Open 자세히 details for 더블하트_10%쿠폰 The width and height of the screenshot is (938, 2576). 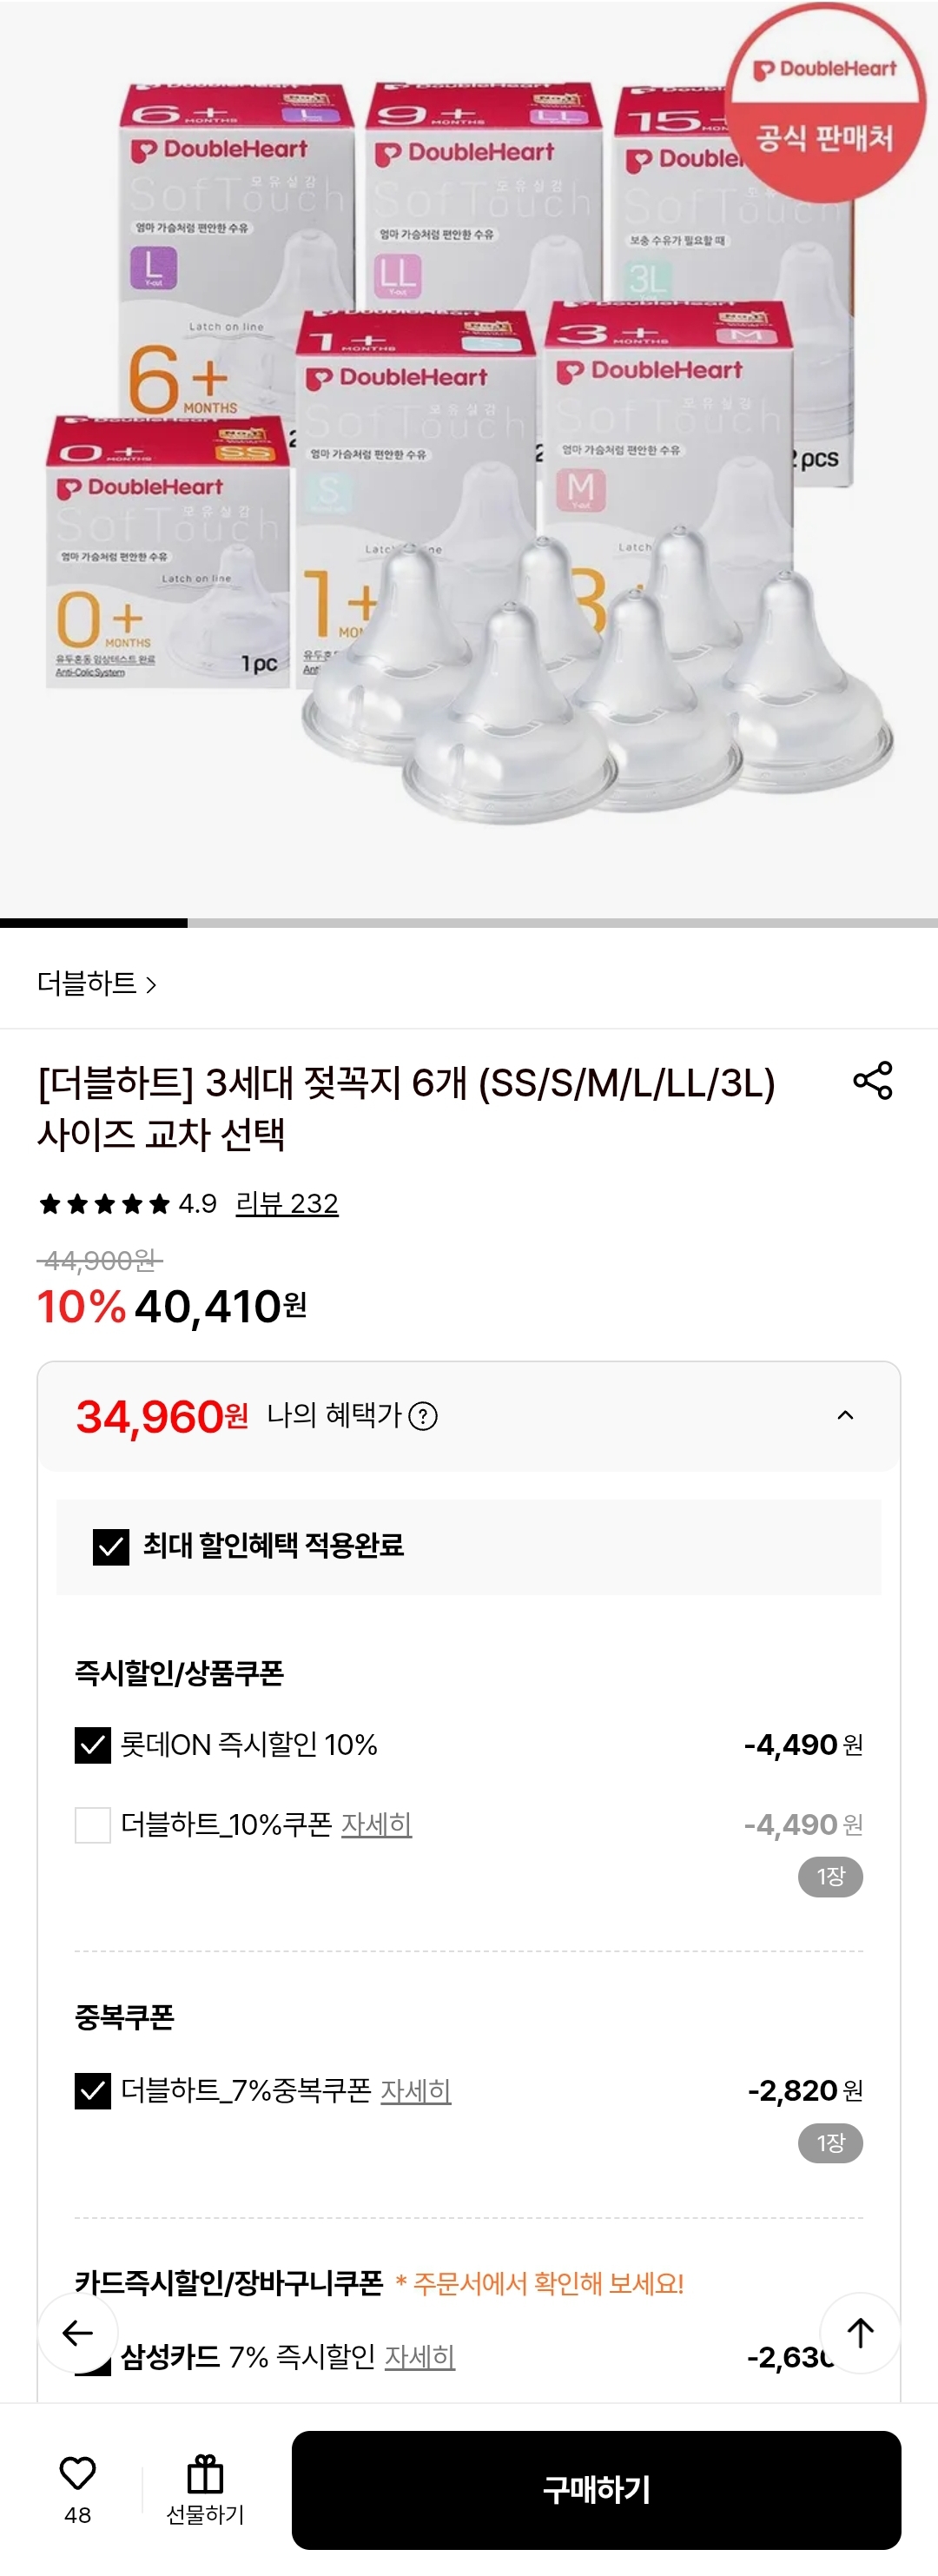377,1827
